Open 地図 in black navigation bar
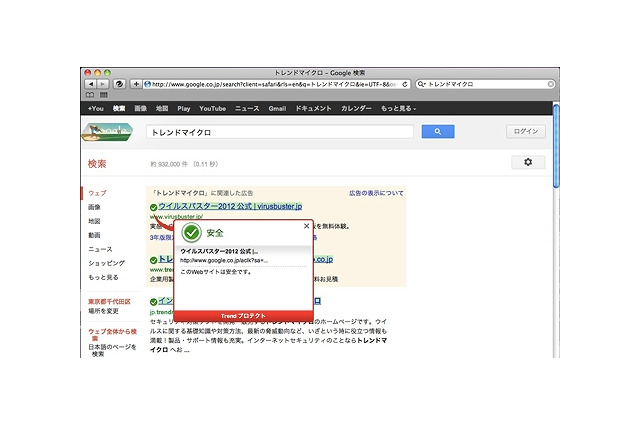The width and height of the screenshot is (640, 426). 162,109
